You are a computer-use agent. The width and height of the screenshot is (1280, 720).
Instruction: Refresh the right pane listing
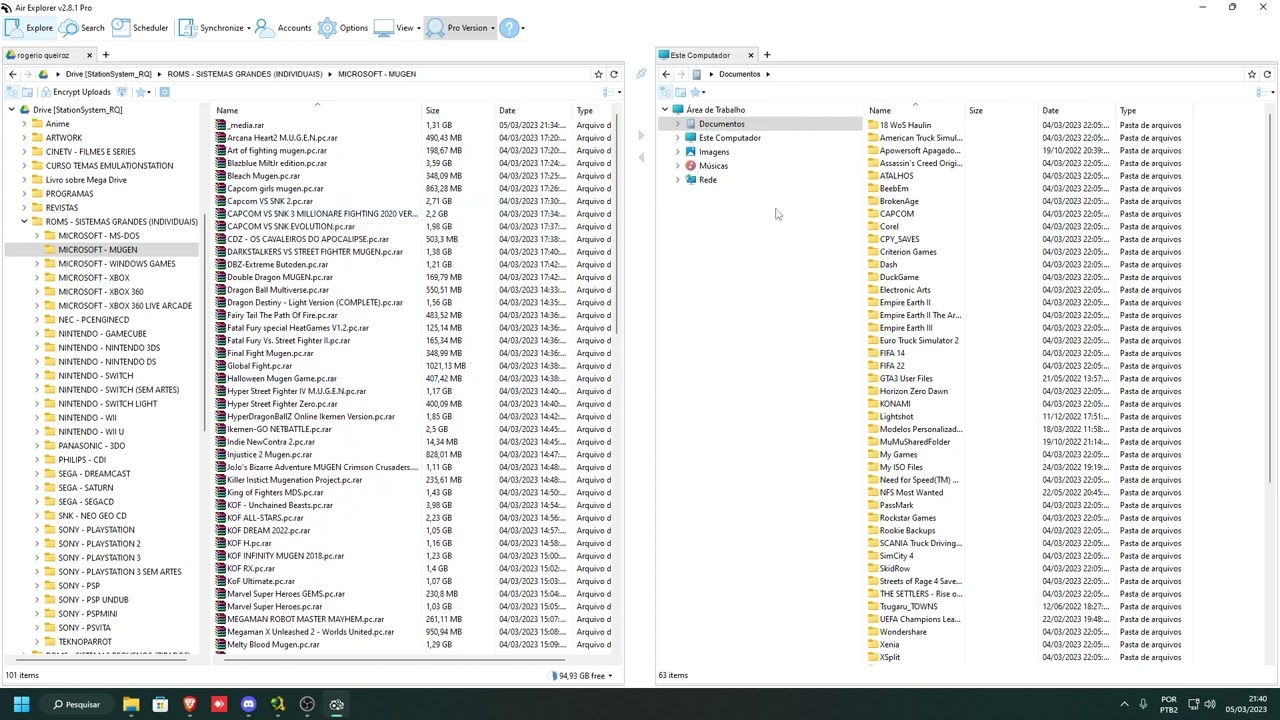pos(1267,74)
